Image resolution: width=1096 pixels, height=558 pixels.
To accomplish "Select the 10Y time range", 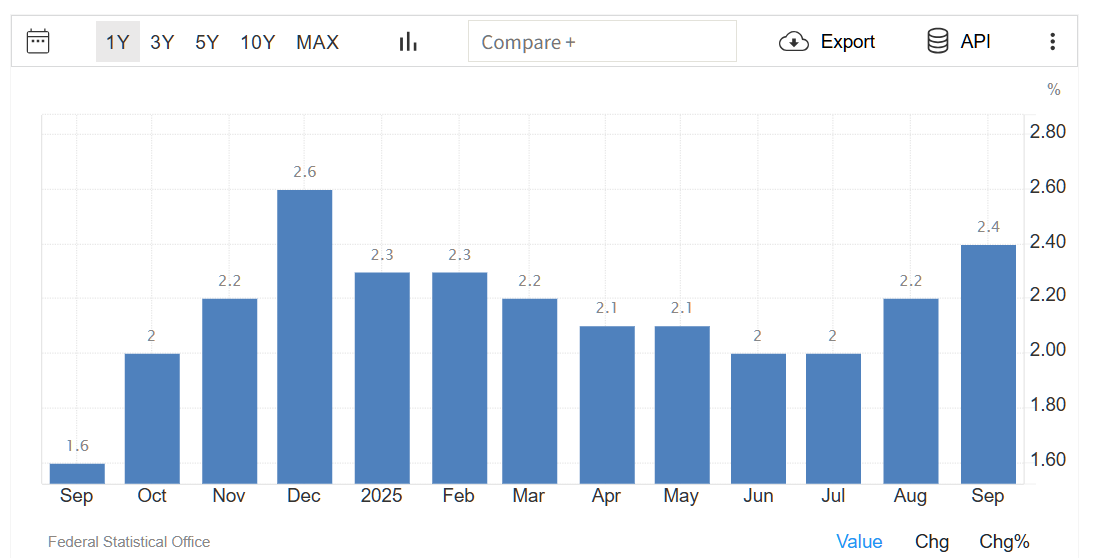I will coord(257,42).
